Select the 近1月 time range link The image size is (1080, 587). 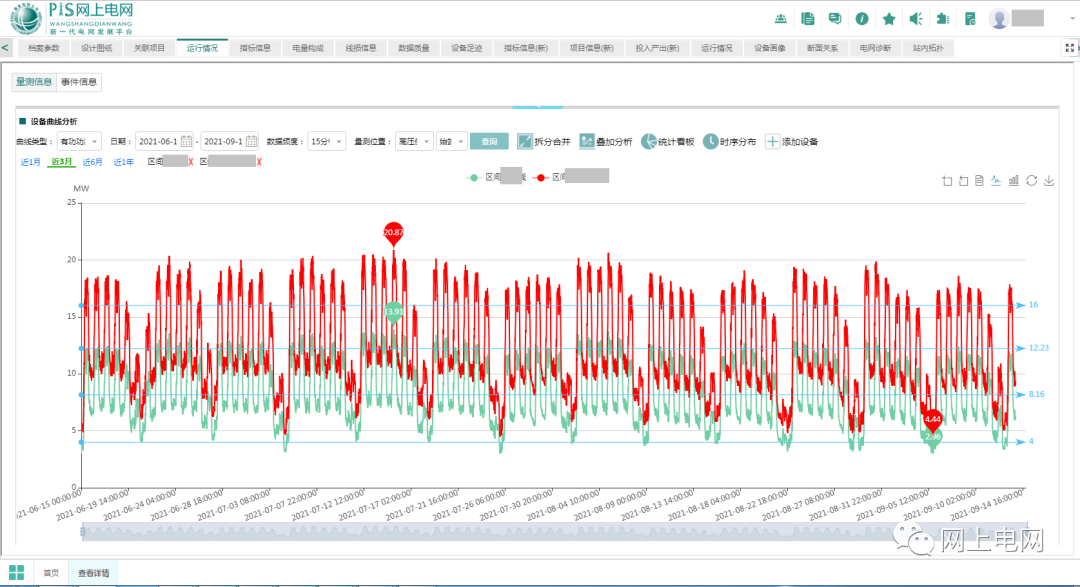(x=30, y=162)
